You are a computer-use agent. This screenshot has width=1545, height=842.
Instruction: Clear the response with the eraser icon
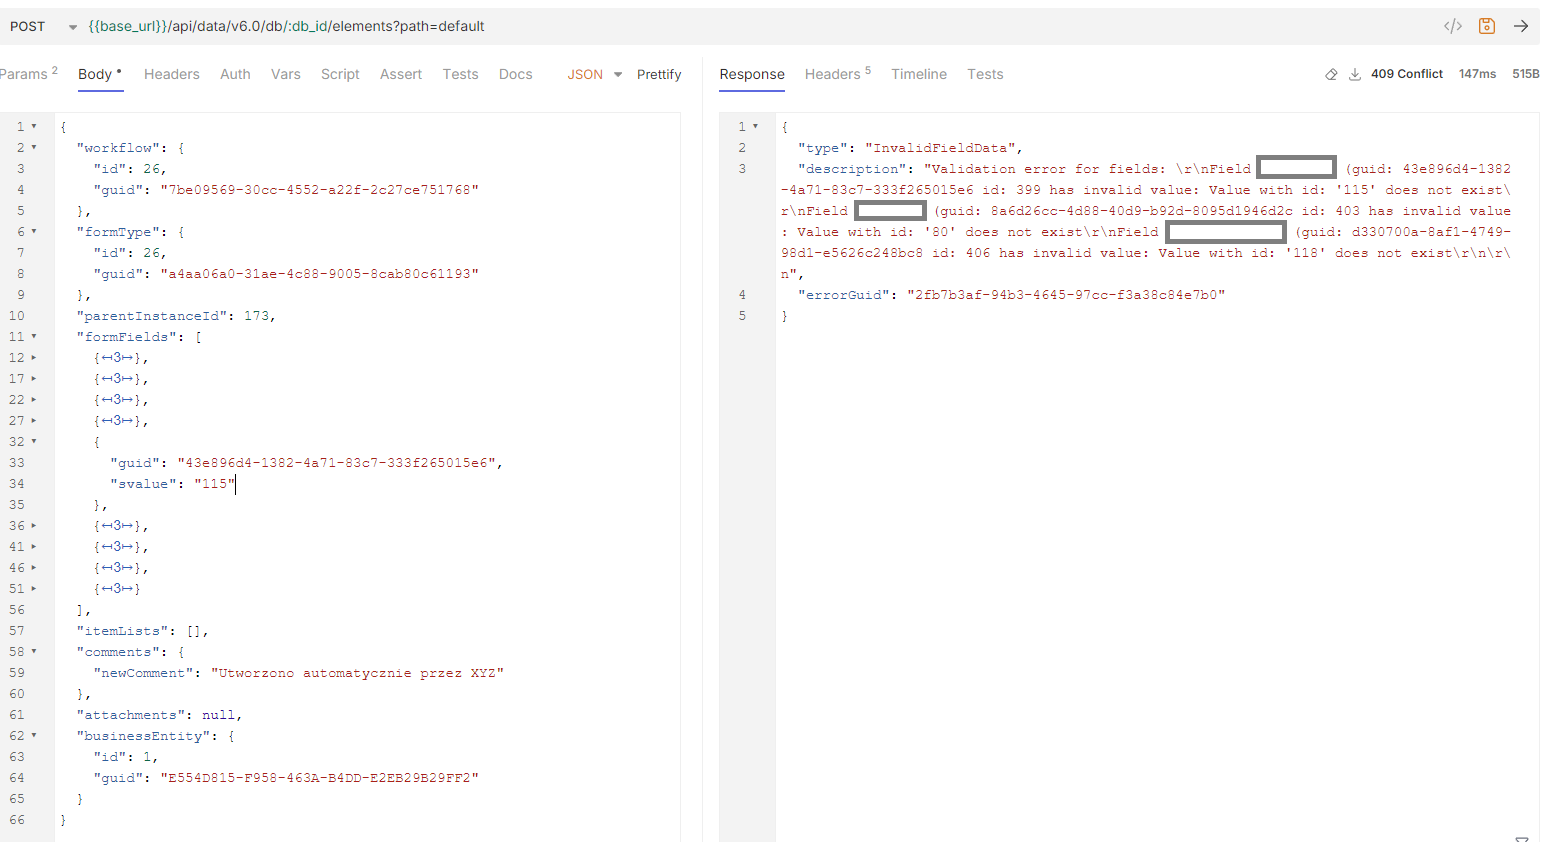coord(1331,74)
